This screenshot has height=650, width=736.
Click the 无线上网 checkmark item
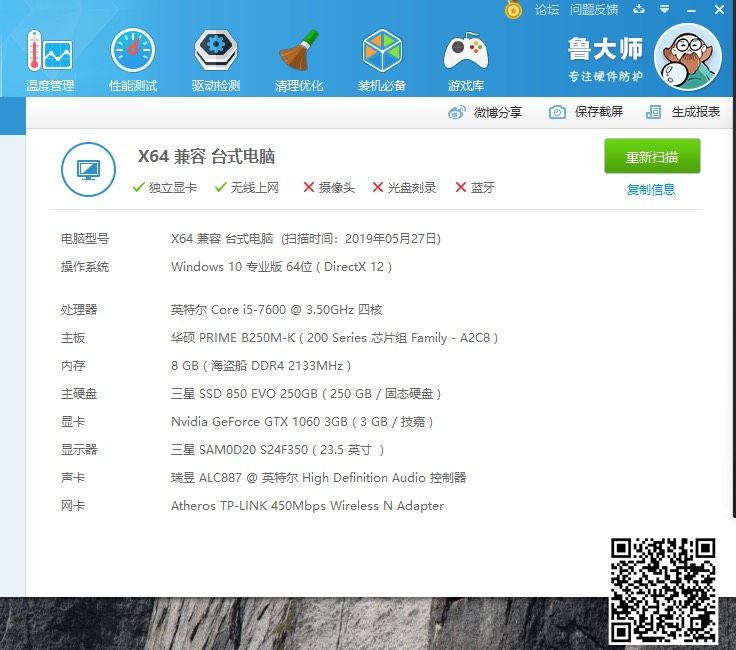[x=246, y=188]
